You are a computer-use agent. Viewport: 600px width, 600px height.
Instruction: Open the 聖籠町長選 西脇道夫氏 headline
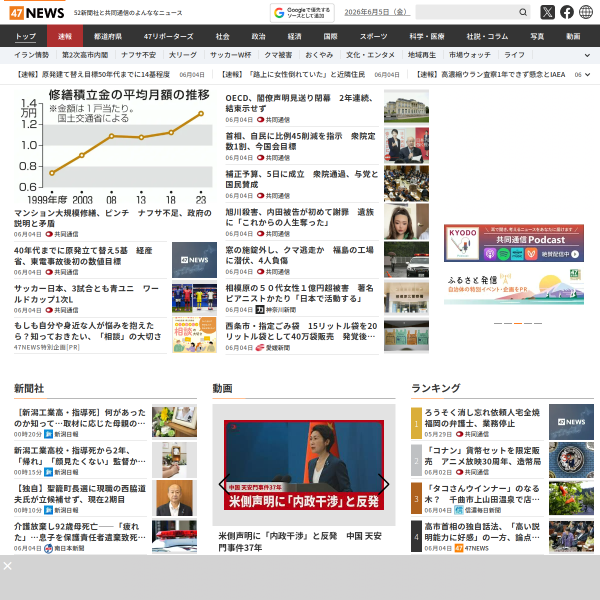point(80,494)
